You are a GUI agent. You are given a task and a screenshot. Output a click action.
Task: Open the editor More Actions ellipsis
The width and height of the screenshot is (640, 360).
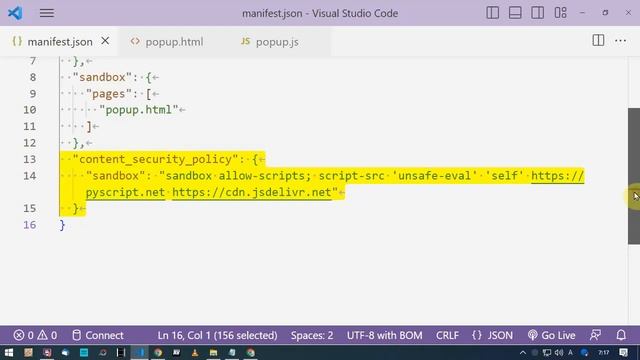(x=620, y=40)
